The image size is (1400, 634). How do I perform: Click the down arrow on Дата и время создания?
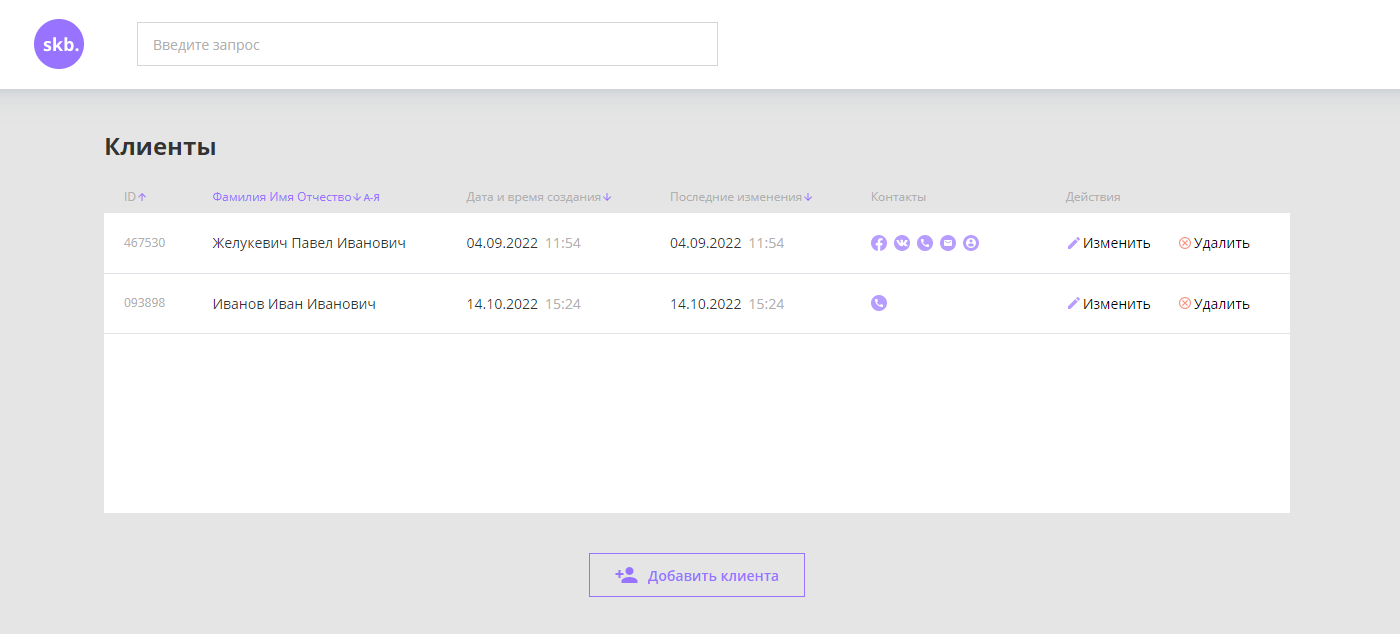[x=607, y=196]
